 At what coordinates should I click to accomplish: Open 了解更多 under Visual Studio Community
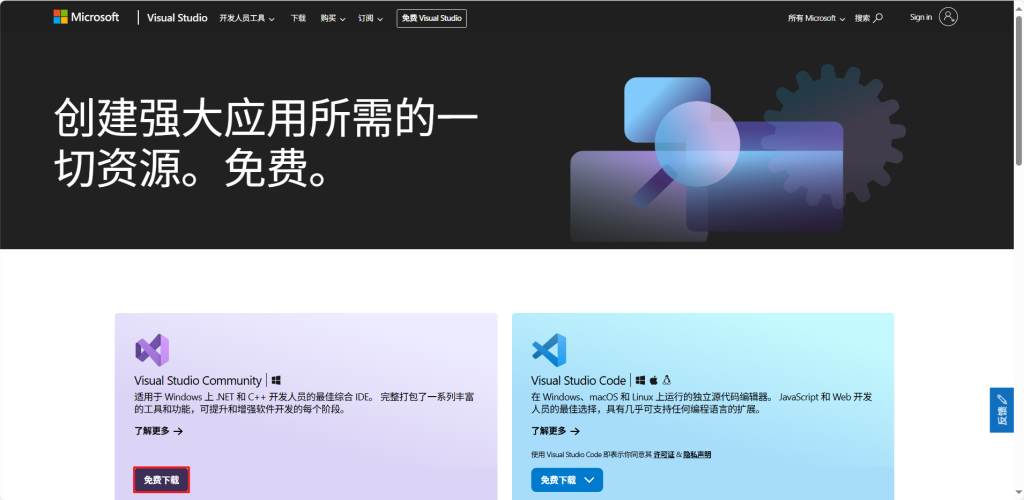159,431
